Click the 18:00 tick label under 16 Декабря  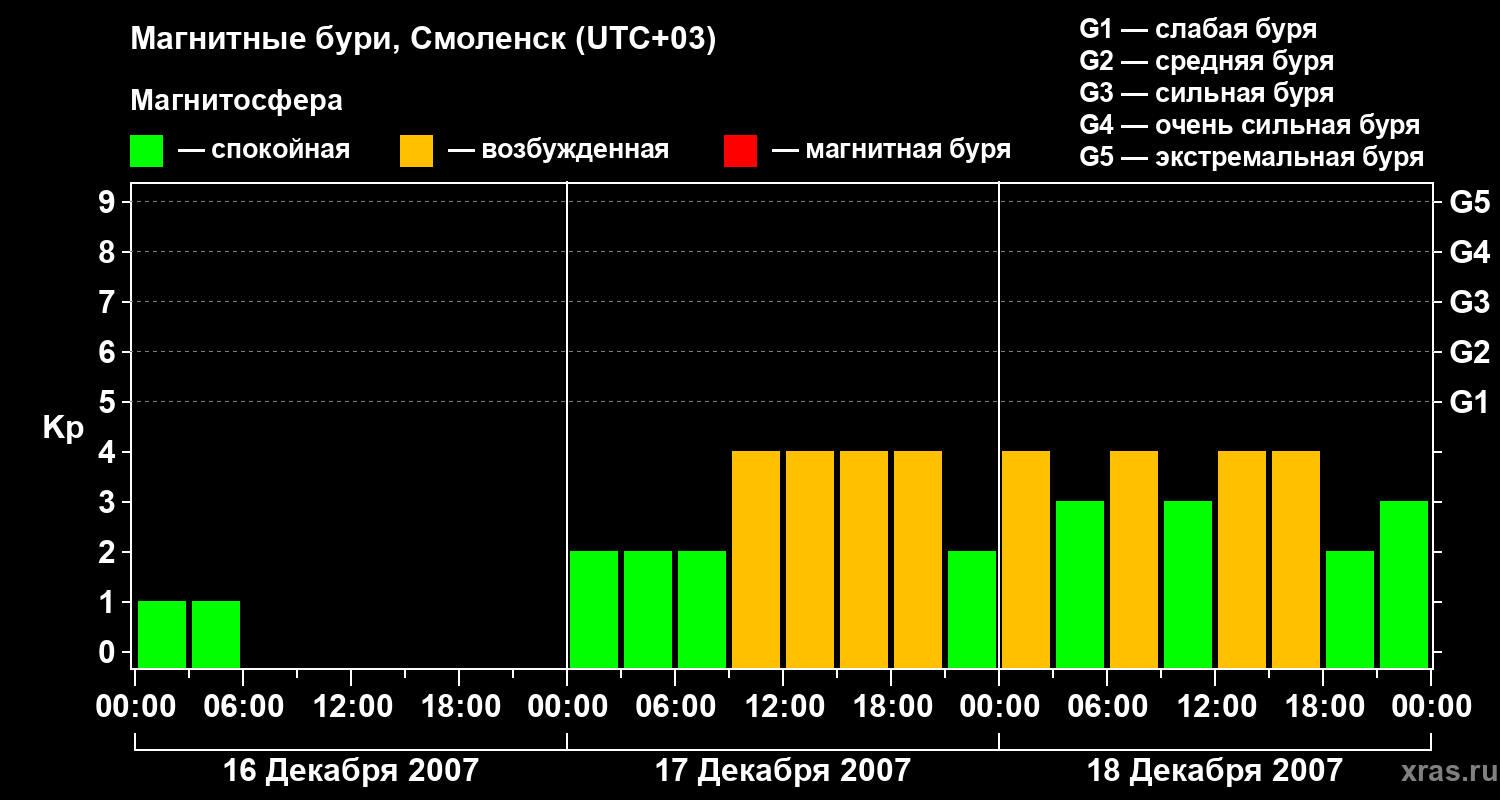(x=459, y=707)
